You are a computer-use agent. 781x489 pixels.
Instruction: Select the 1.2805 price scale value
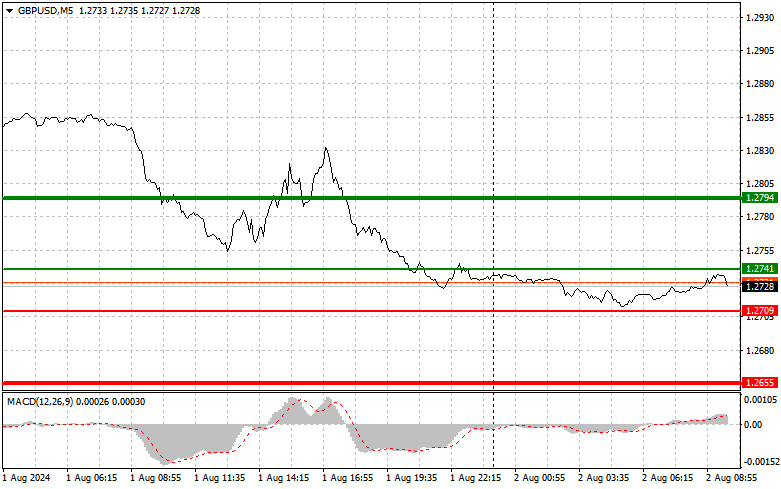[x=760, y=184]
